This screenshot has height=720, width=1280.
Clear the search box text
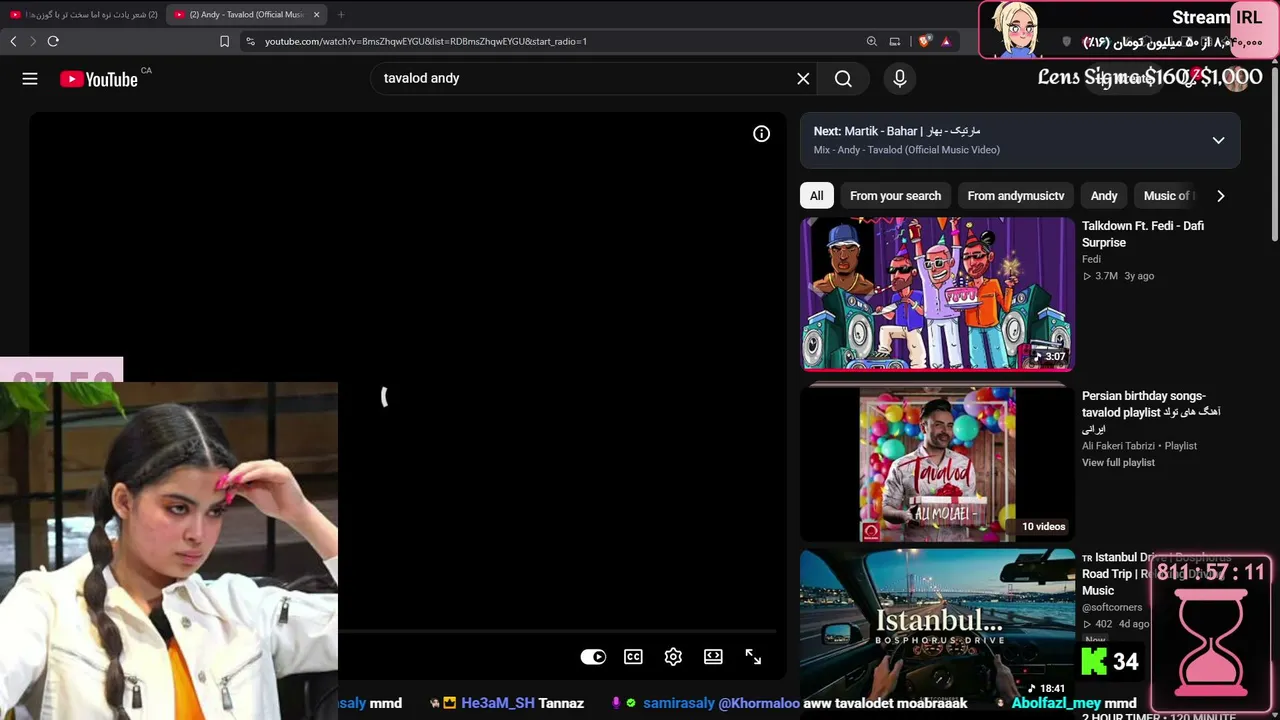tap(803, 79)
